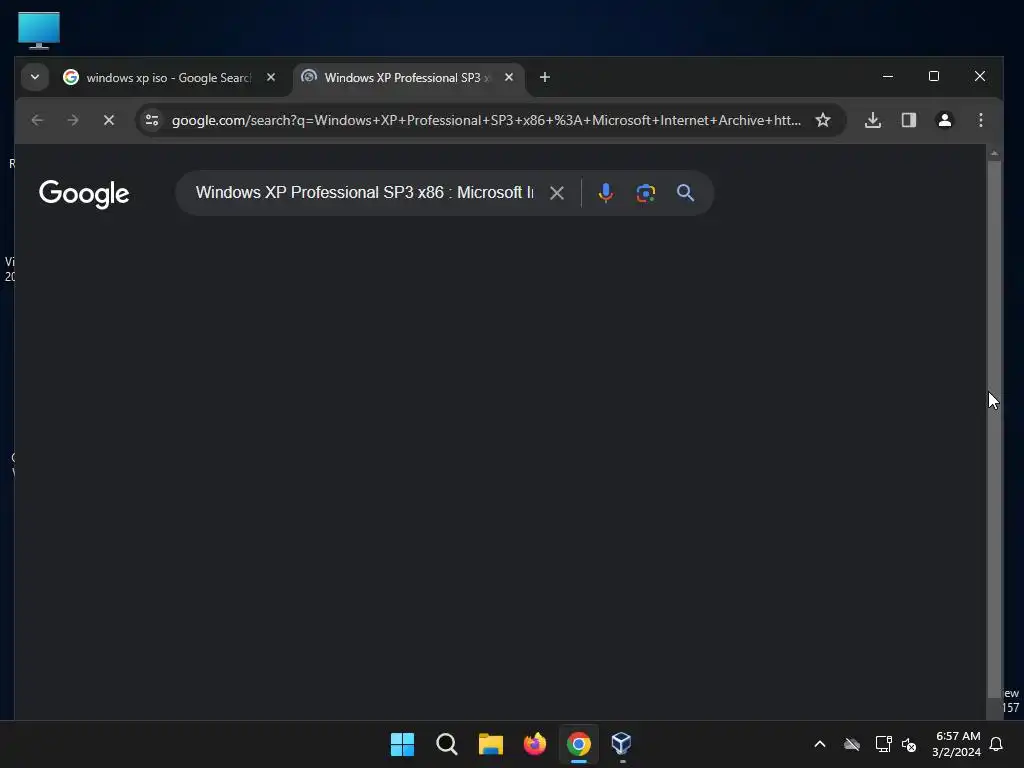
Task: Start voice search with microphone icon
Action: [605, 193]
